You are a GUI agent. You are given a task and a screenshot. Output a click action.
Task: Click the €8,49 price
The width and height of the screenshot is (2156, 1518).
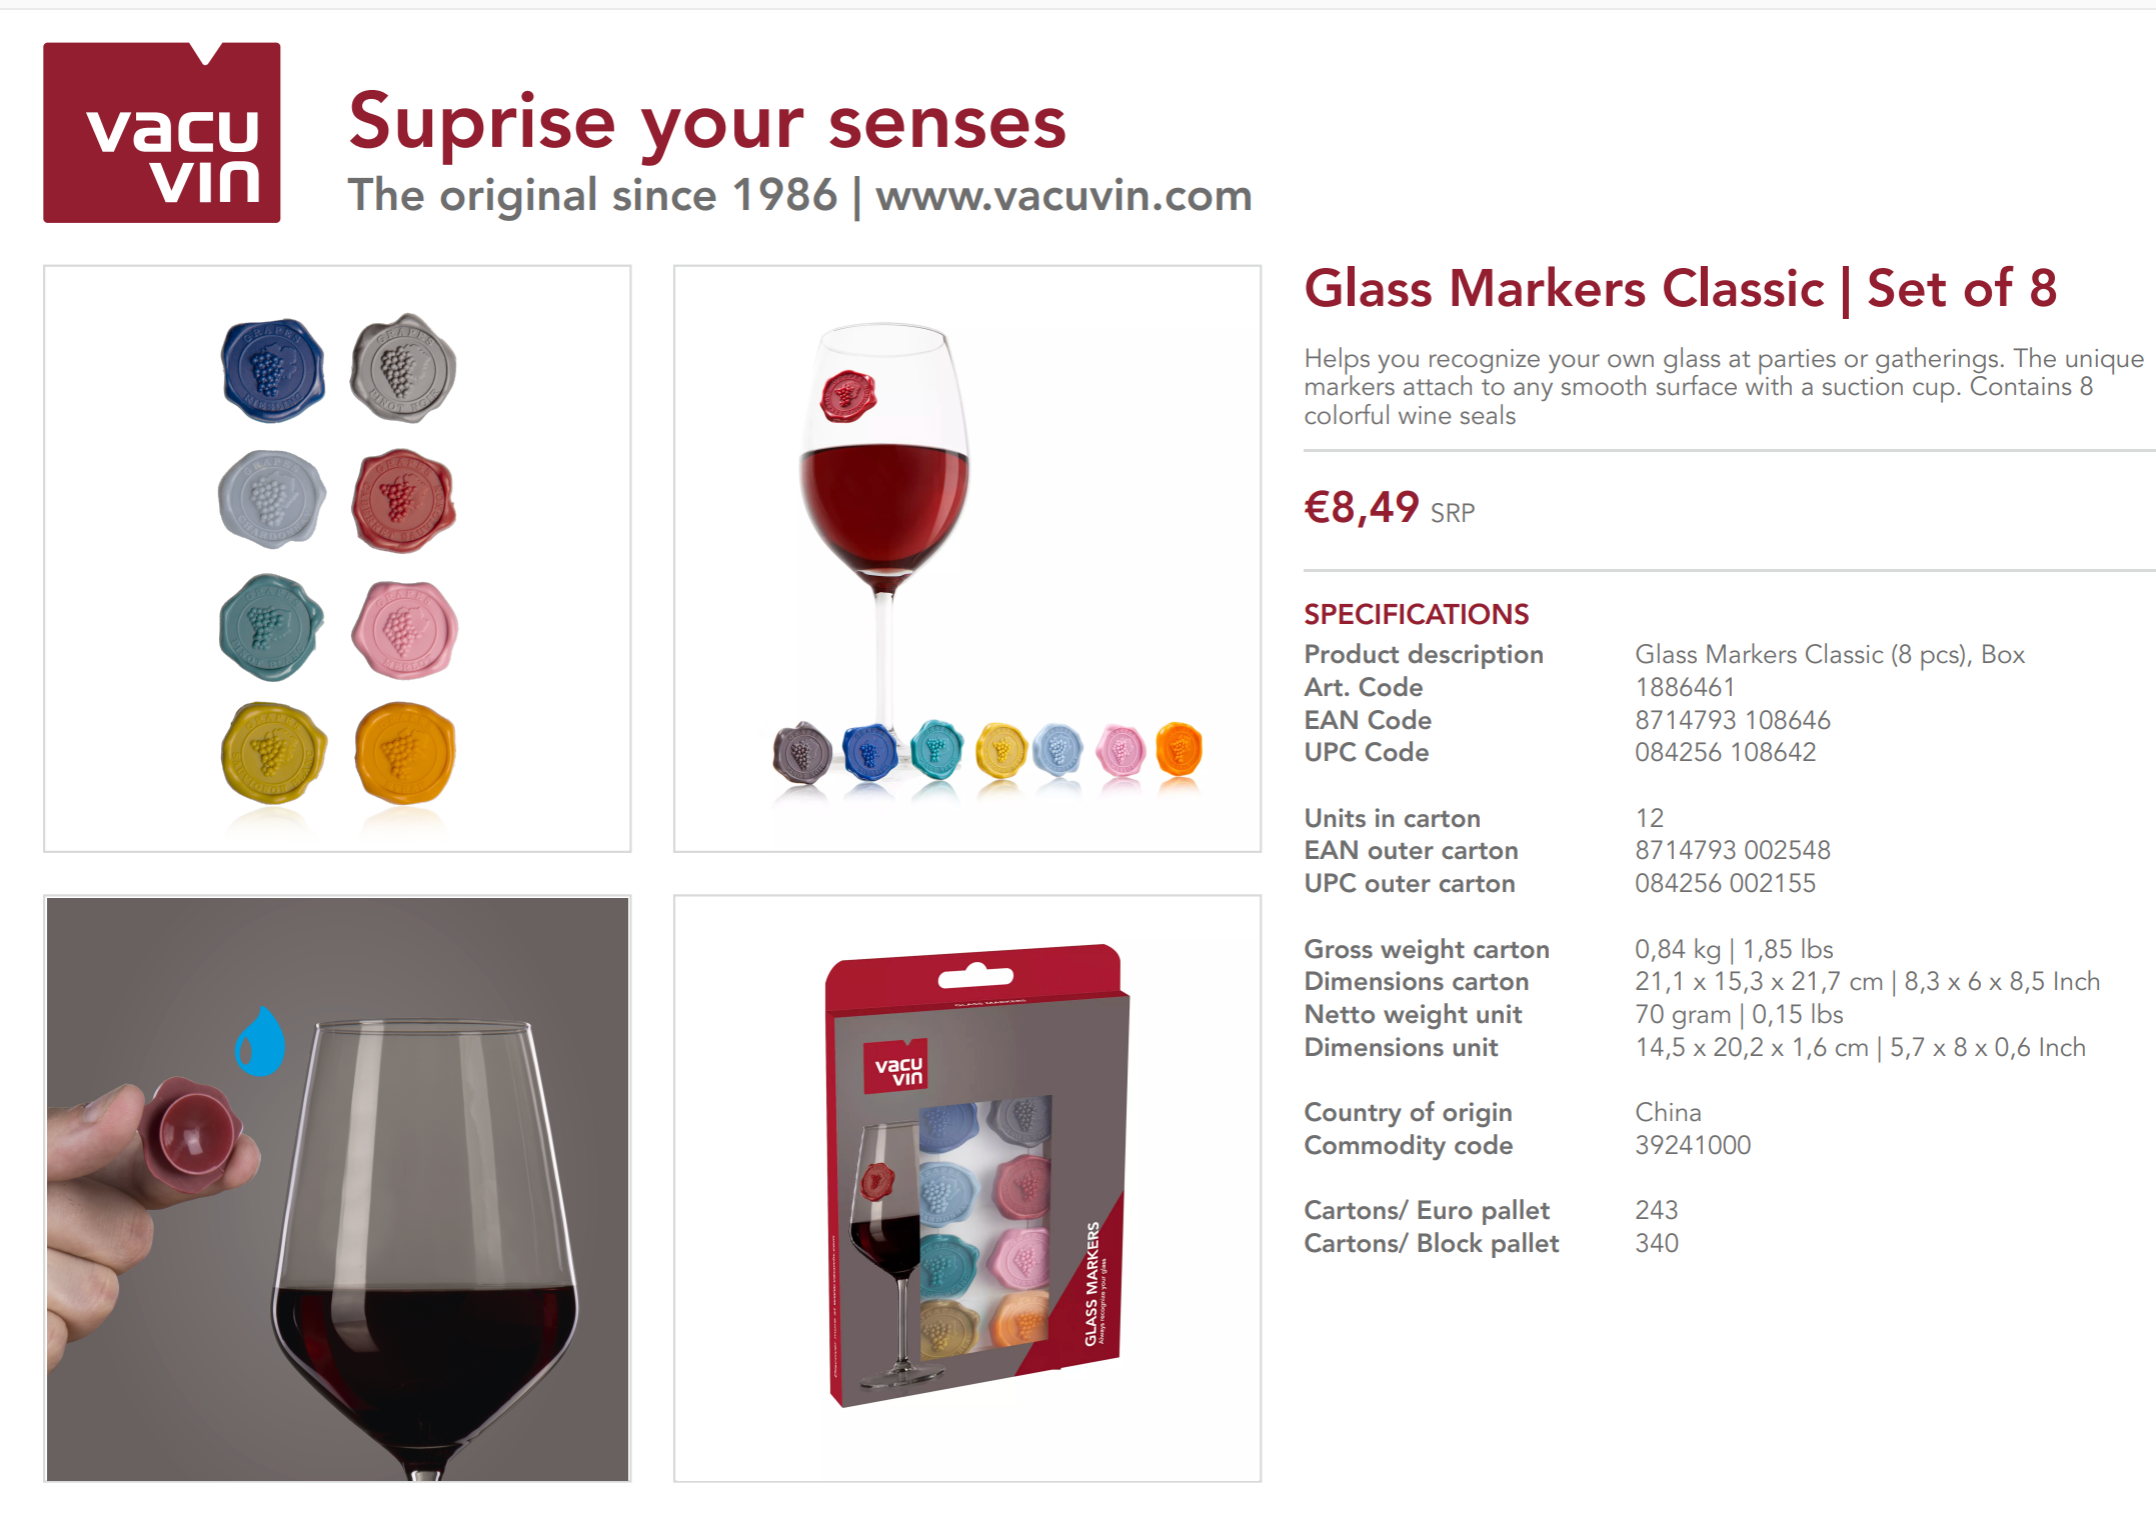pyautogui.click(x=1361, y=507)
